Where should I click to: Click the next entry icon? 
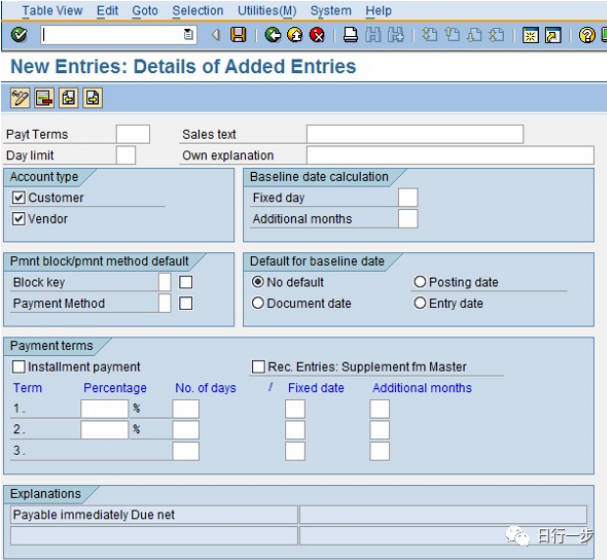click(93, 98)
